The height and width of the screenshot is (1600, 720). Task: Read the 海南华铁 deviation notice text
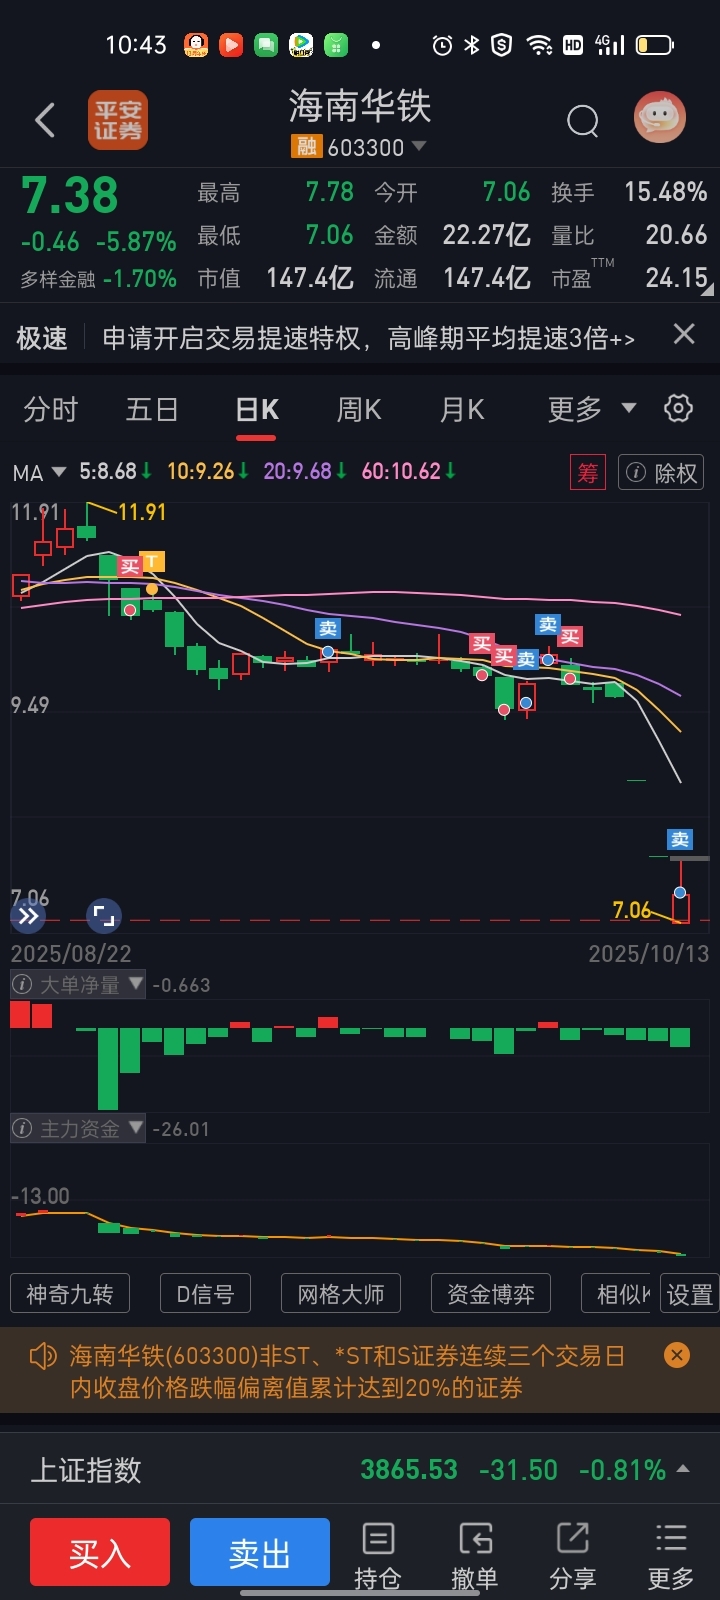pos(347,1371)
